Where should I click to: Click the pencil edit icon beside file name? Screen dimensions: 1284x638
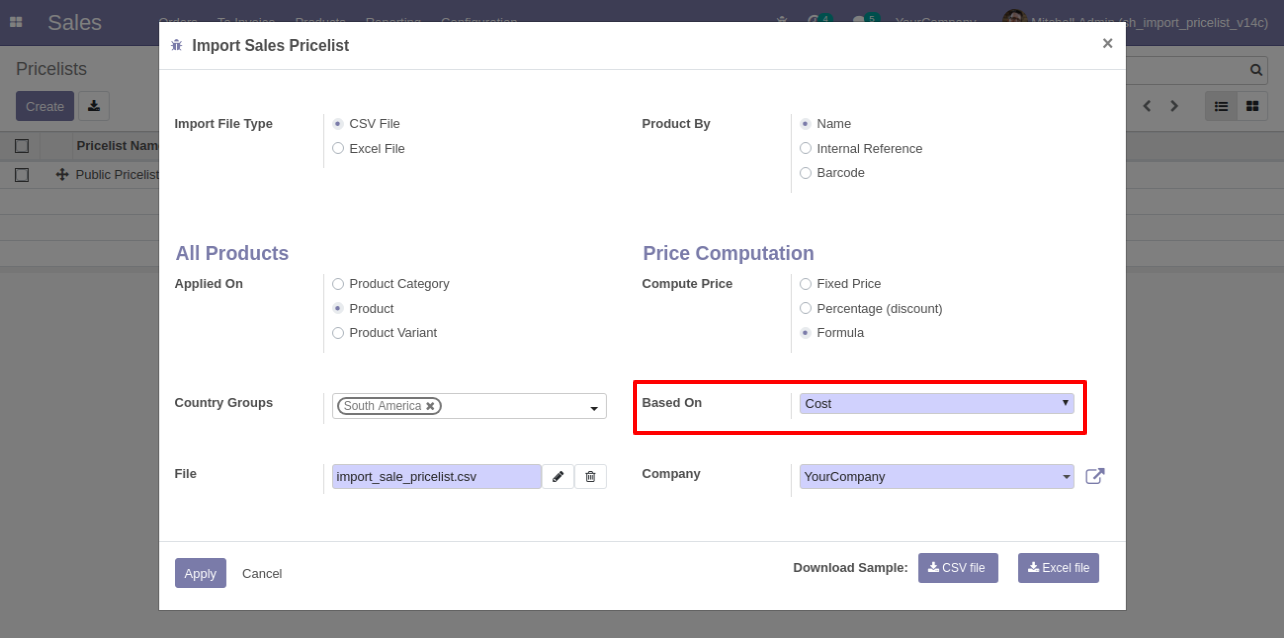[558, 477]
